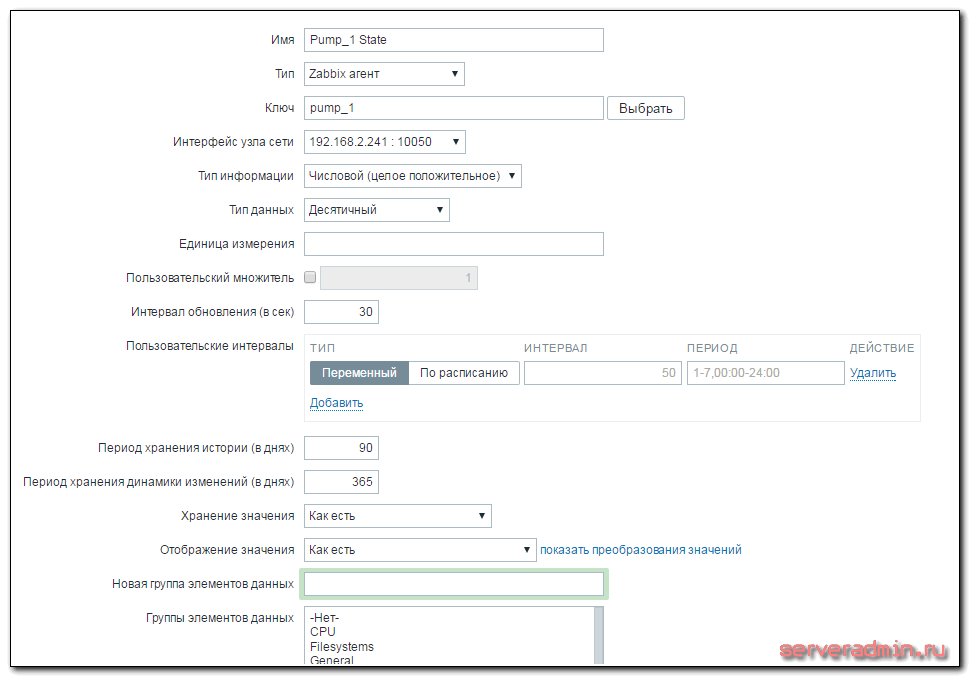Click the Новая группа элементов данных field
Viewport: 971px width, 678px height.
453,584
